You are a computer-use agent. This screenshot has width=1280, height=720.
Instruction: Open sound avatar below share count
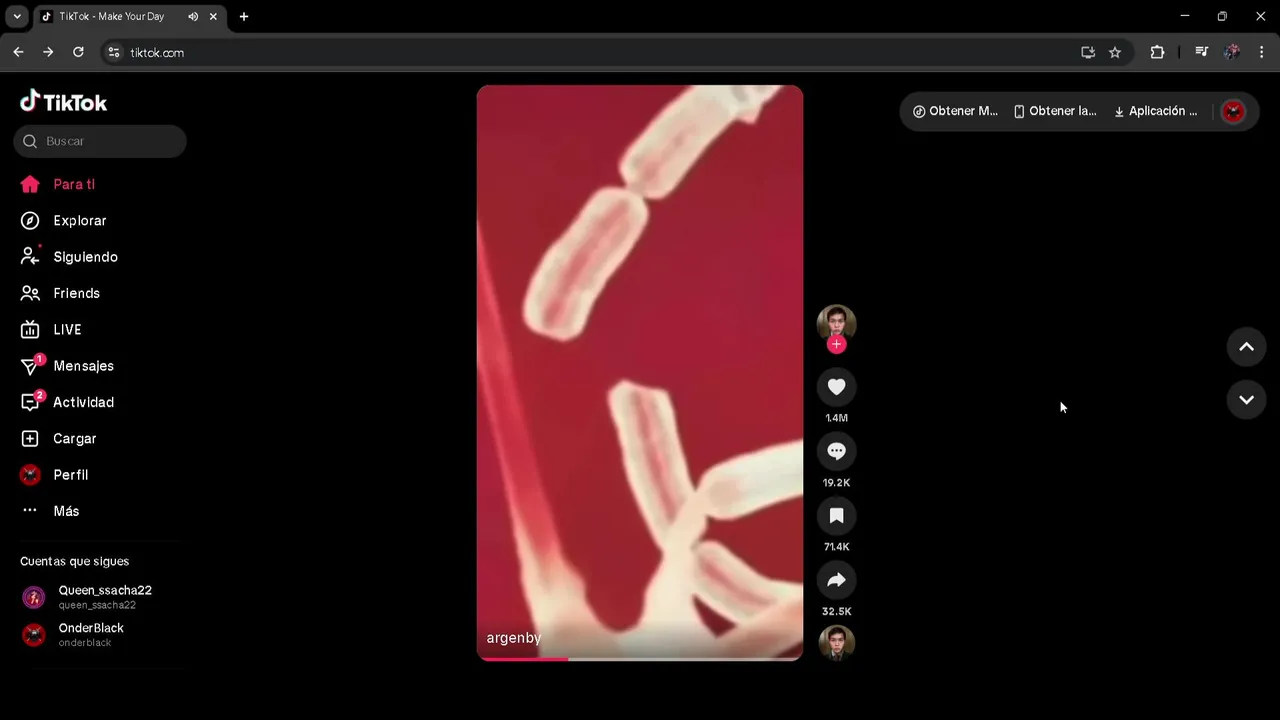(x=837, y=643)
